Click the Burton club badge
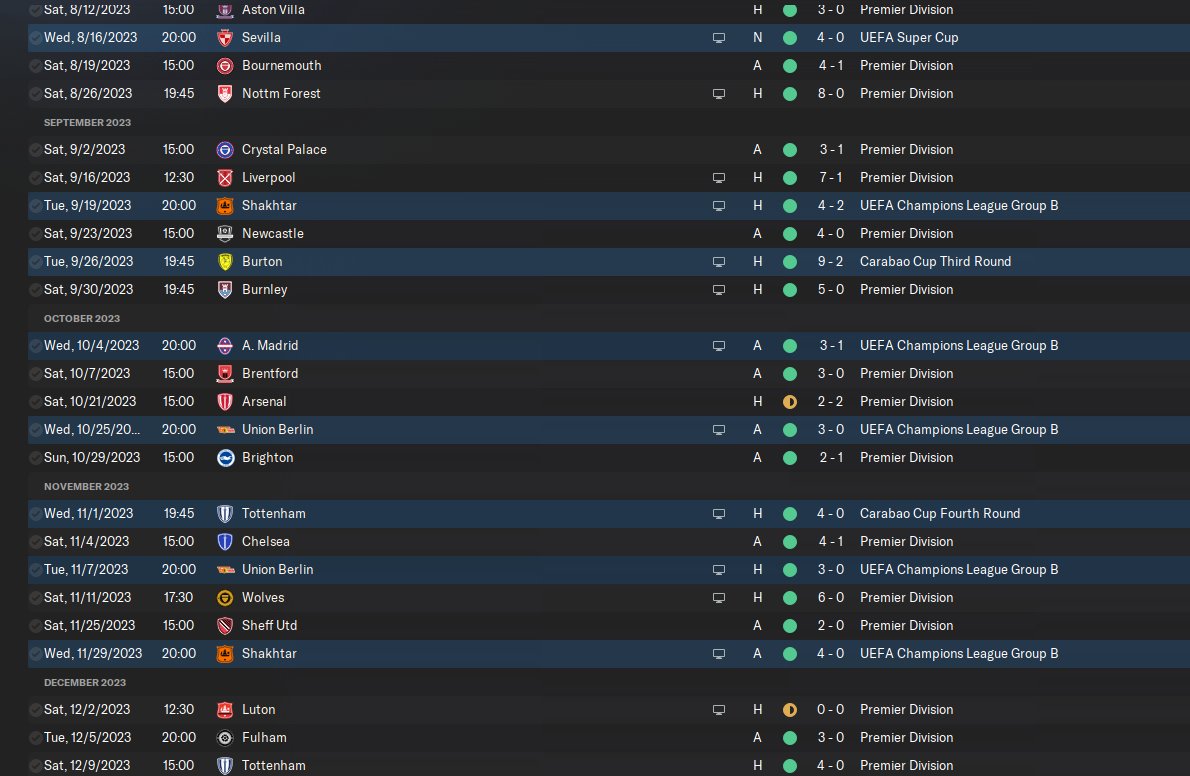The image size is (1190, 776). (225, 262)
